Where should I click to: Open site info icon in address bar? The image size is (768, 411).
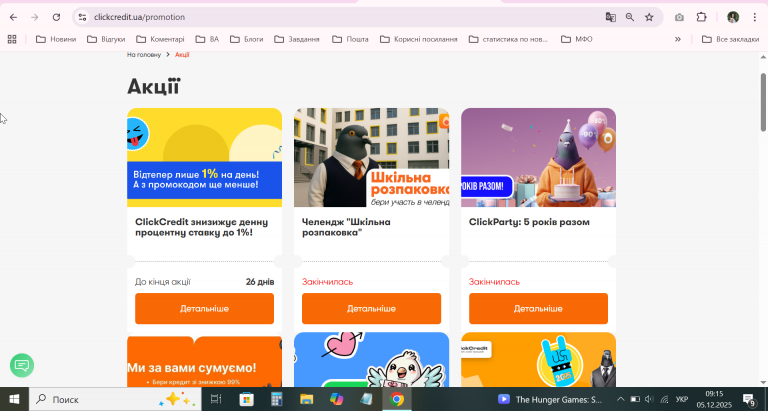coord(82,17)
